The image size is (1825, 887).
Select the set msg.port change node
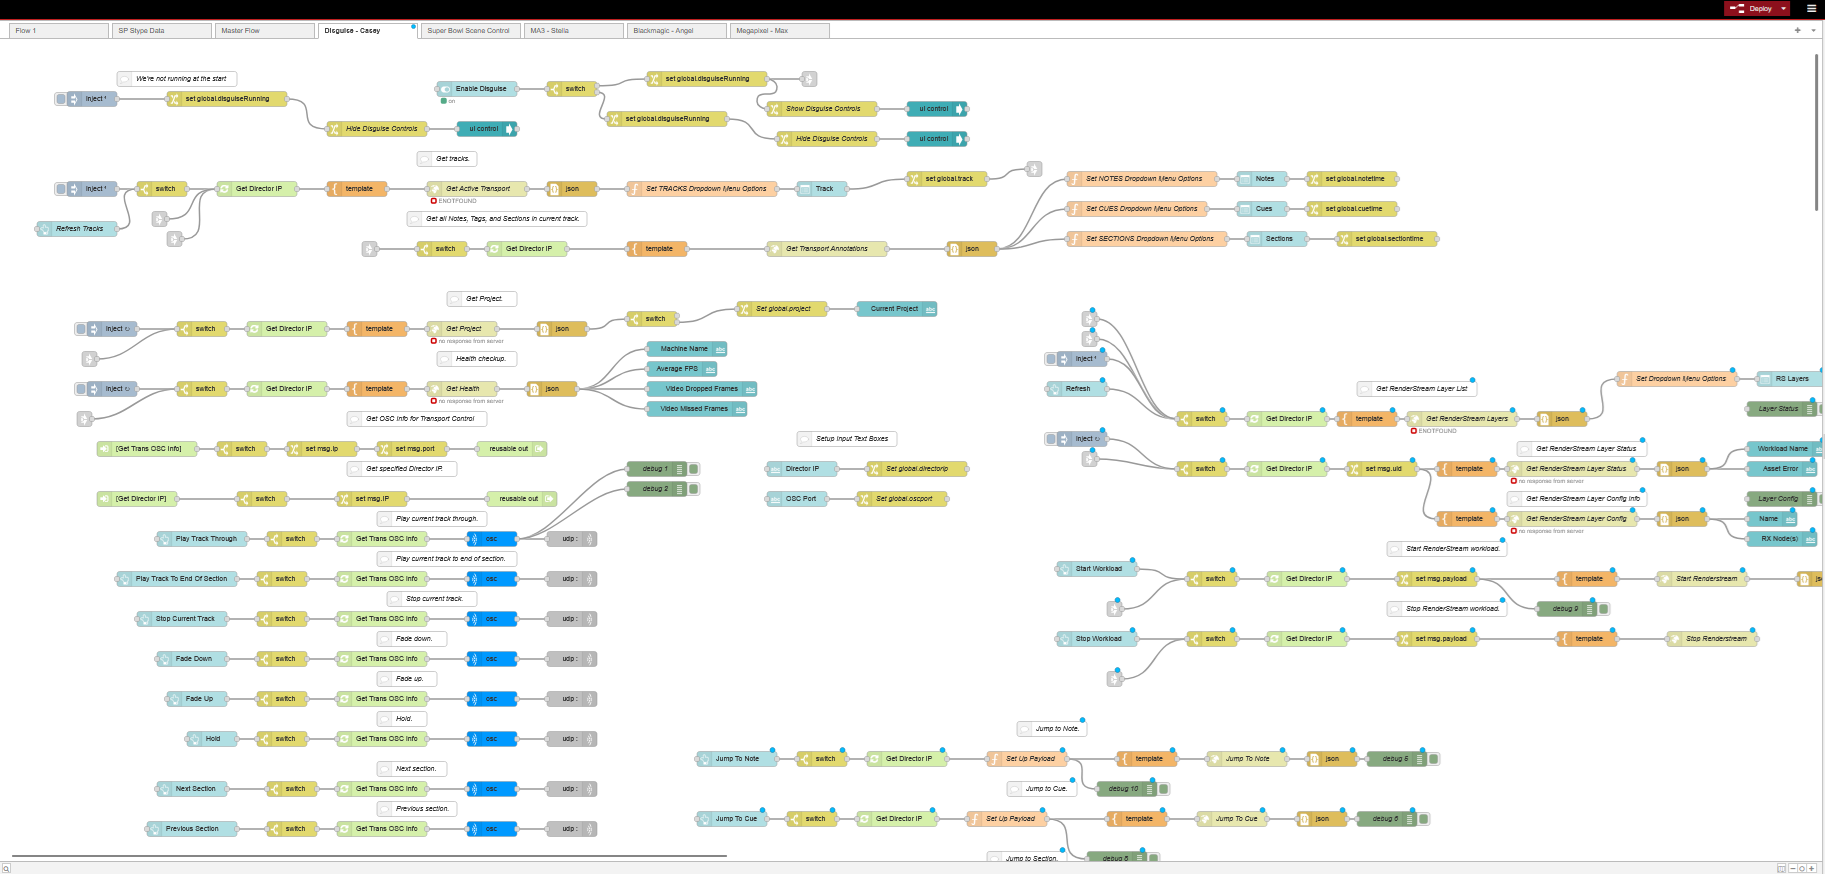pos(412,449)
